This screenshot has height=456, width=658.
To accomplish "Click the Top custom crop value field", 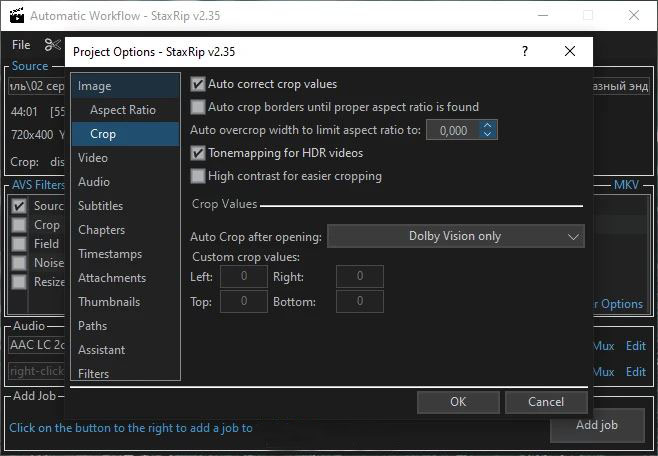I will (x=244, y=302).
